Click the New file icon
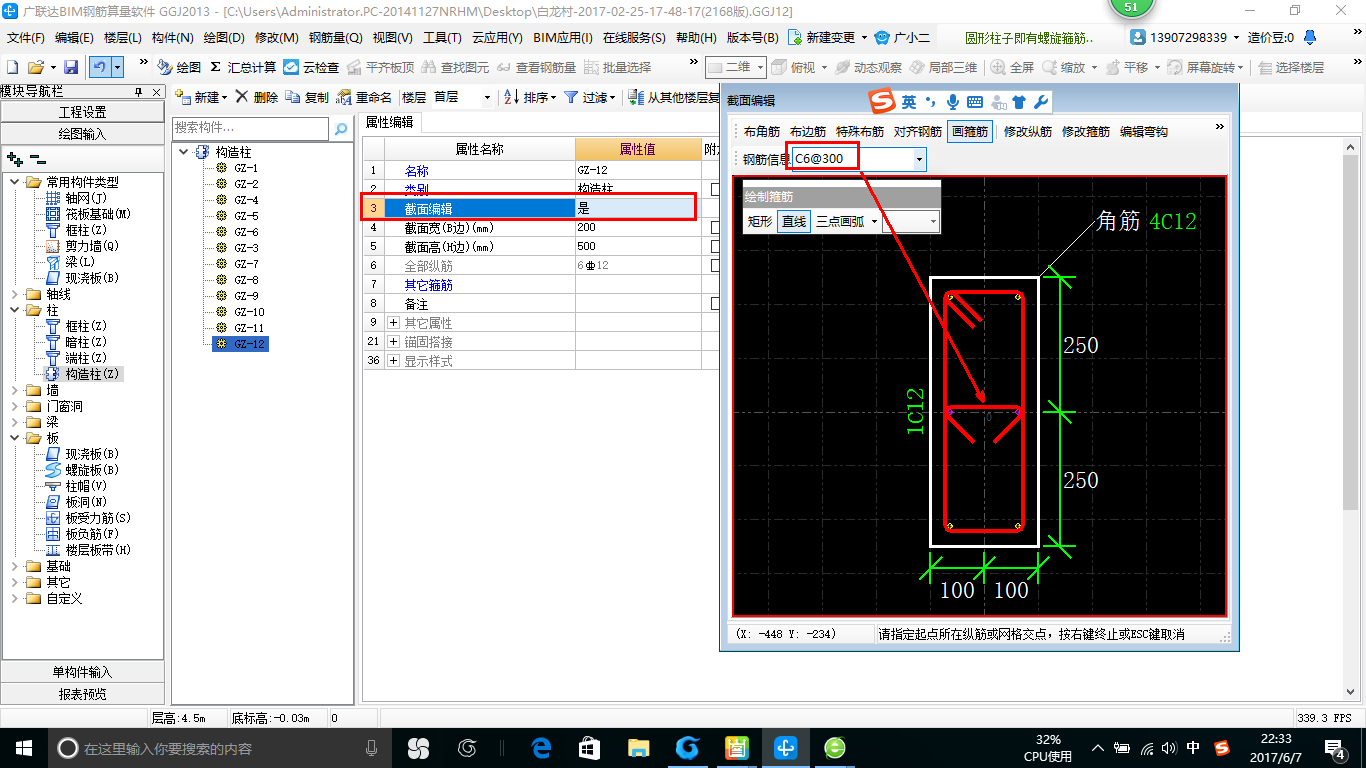The image size is (1366, 768). pyautogui.click(x=12, y=67)
